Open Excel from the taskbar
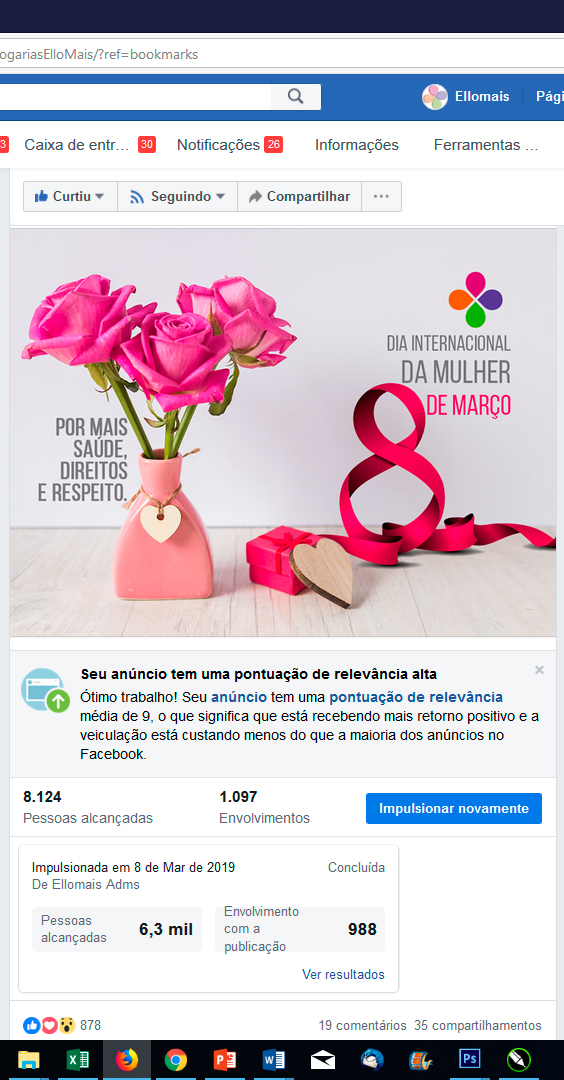 click(x=77, y=1059)
